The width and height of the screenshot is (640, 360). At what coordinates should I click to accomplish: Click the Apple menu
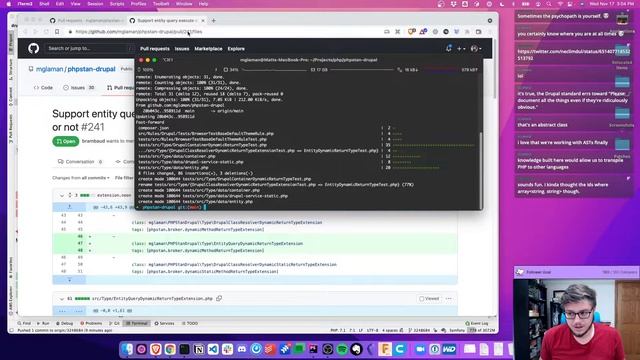(9, 4)
